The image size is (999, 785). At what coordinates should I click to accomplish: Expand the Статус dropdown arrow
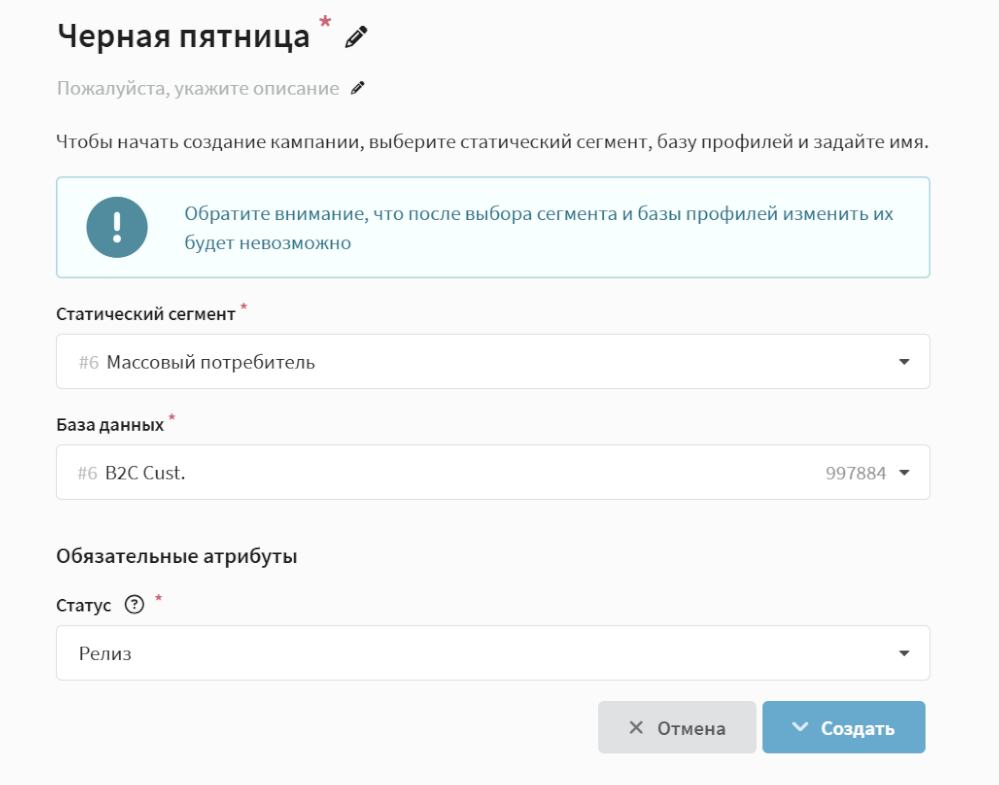tap(904, 654)
